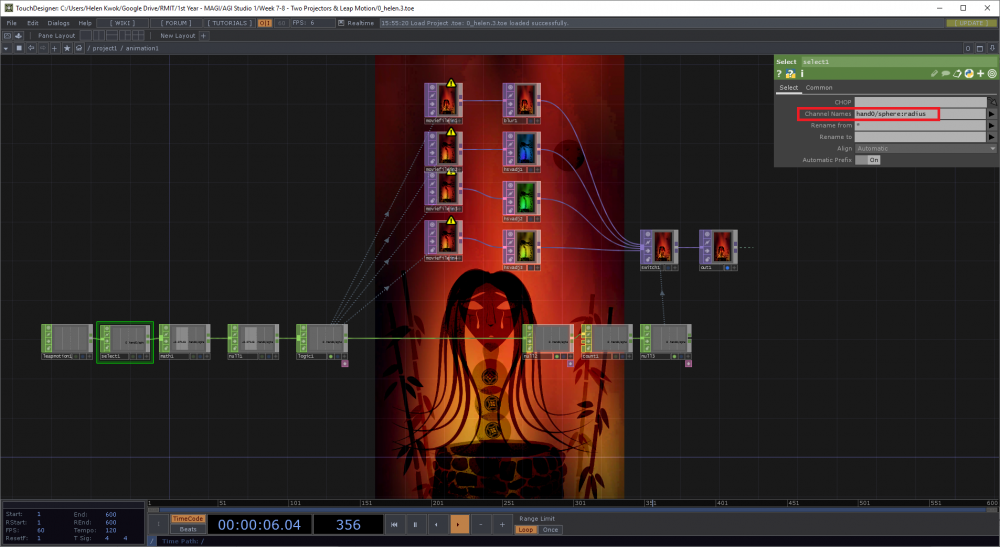
Task: Open the parameter edit pencil icon
Action: tap(934, 74)
